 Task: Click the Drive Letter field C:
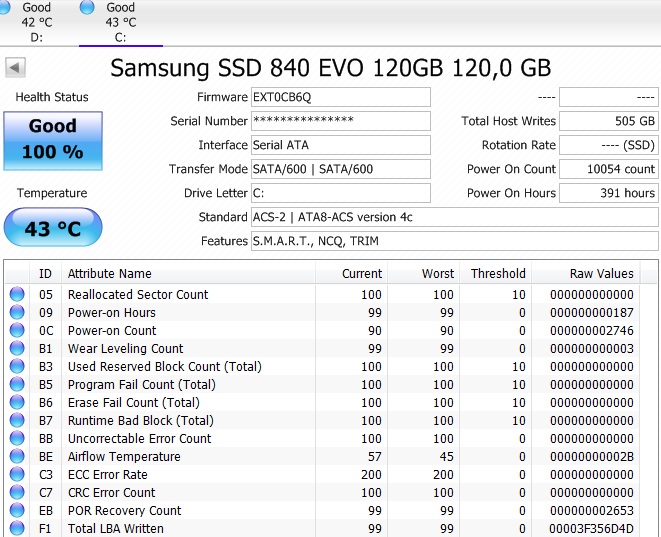[341, 193]
